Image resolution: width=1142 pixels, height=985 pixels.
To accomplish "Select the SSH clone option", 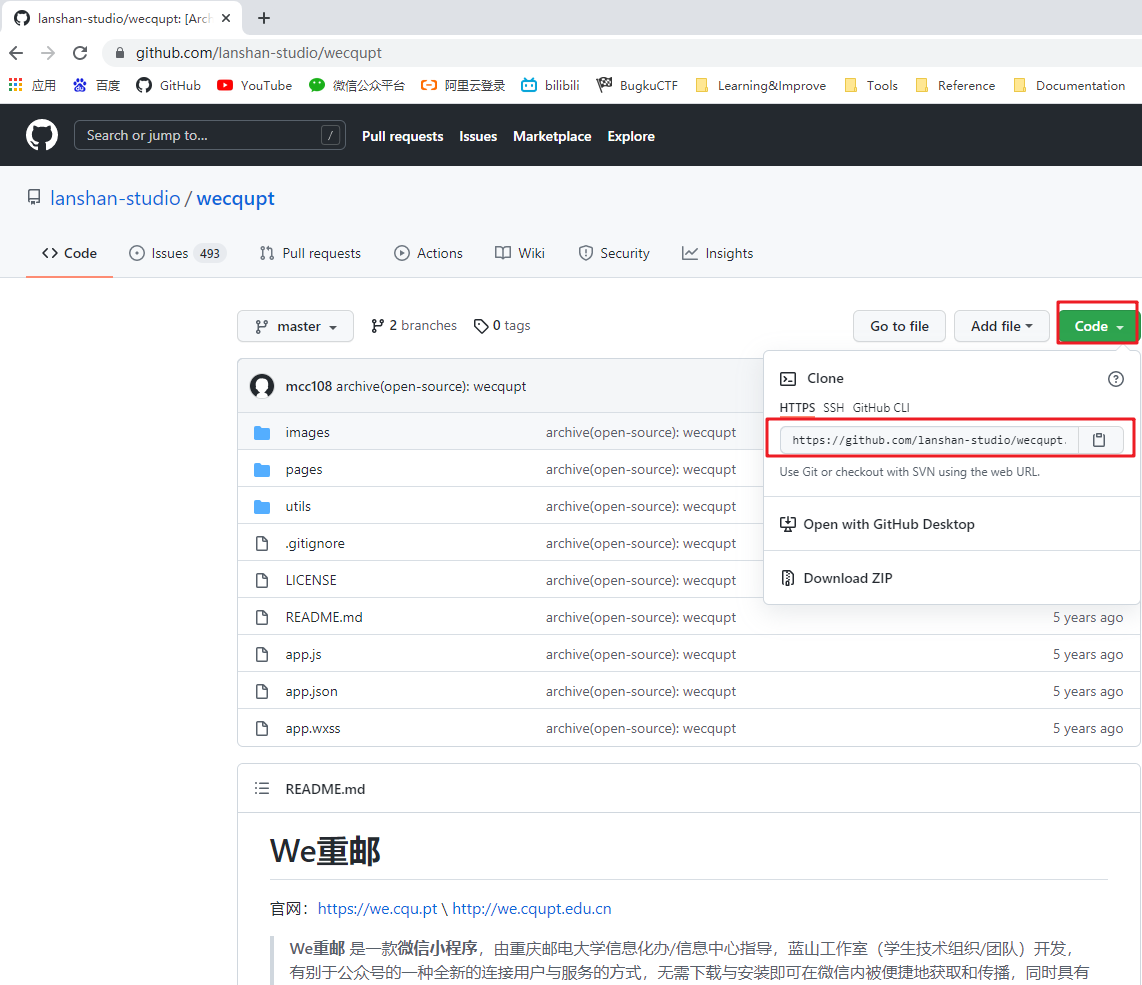I will click(833, 408).
